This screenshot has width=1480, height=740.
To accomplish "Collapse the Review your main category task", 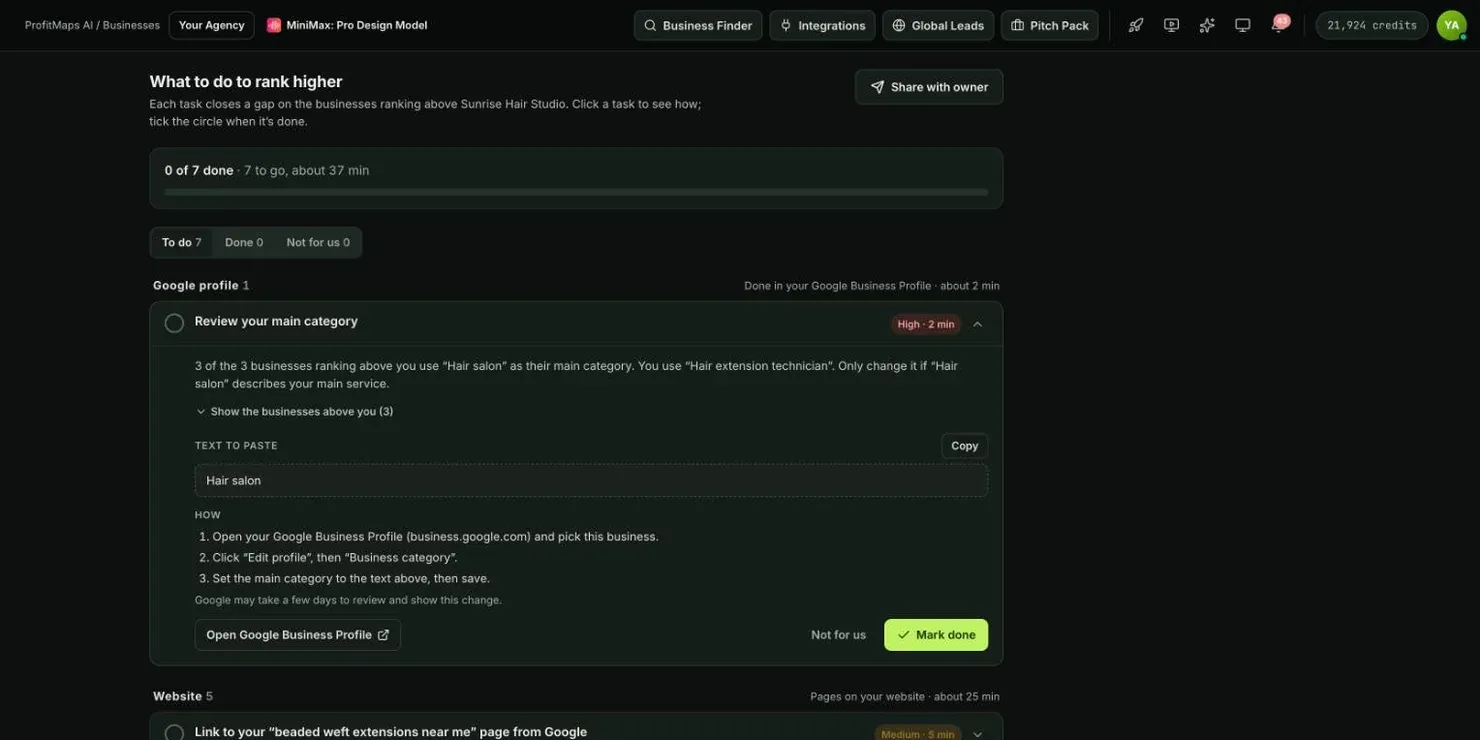I will tap(978, 324).
